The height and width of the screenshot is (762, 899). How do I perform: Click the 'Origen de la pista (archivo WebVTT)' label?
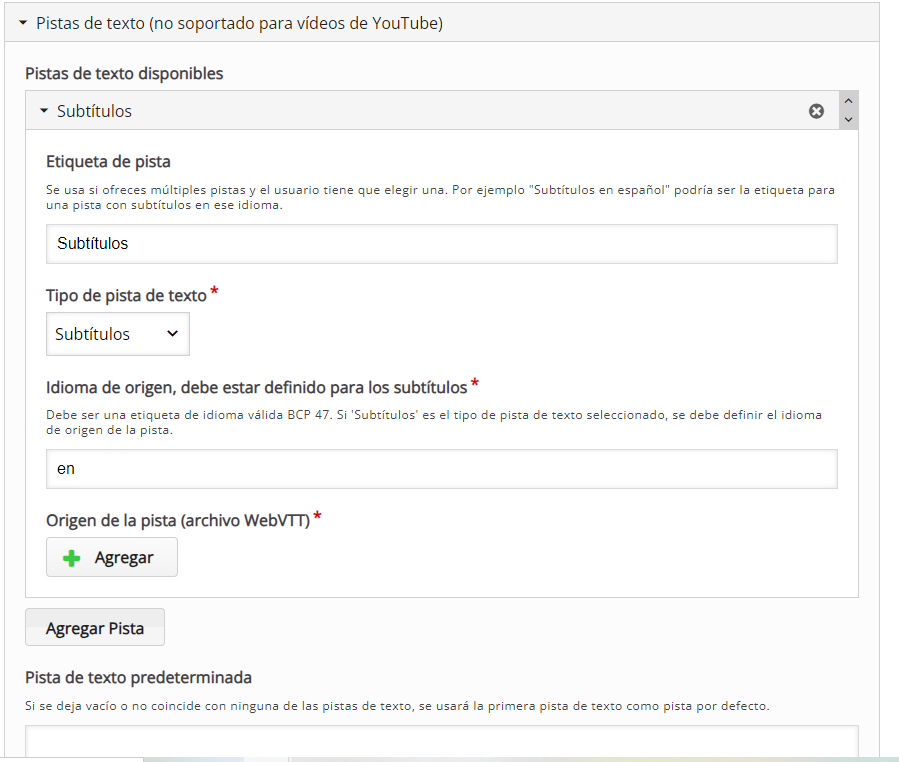tap(178, 520)
